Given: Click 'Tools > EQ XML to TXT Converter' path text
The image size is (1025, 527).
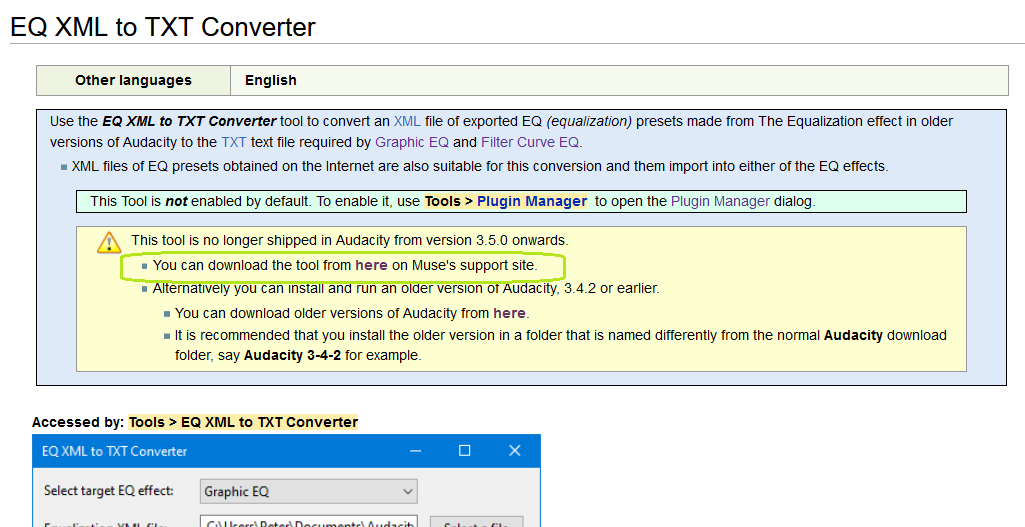Looking at the screenshot, I should [x=243, y=422].
